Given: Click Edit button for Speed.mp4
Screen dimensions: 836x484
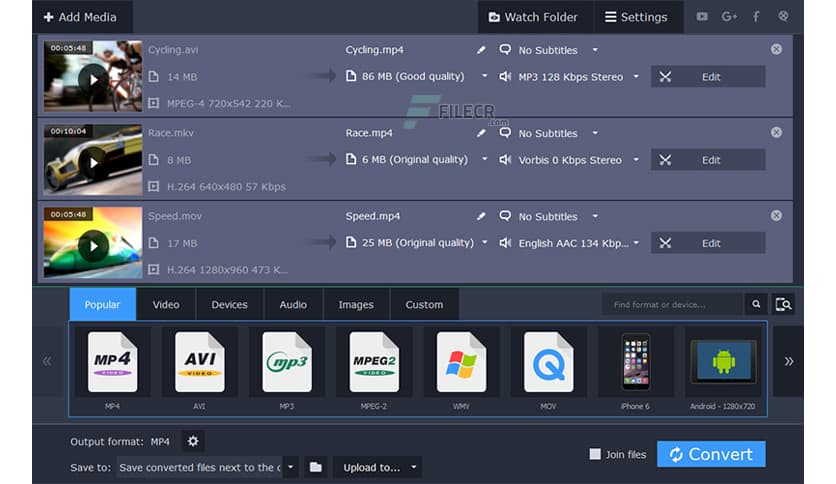Looking at the screenshot, I should 708,243.
